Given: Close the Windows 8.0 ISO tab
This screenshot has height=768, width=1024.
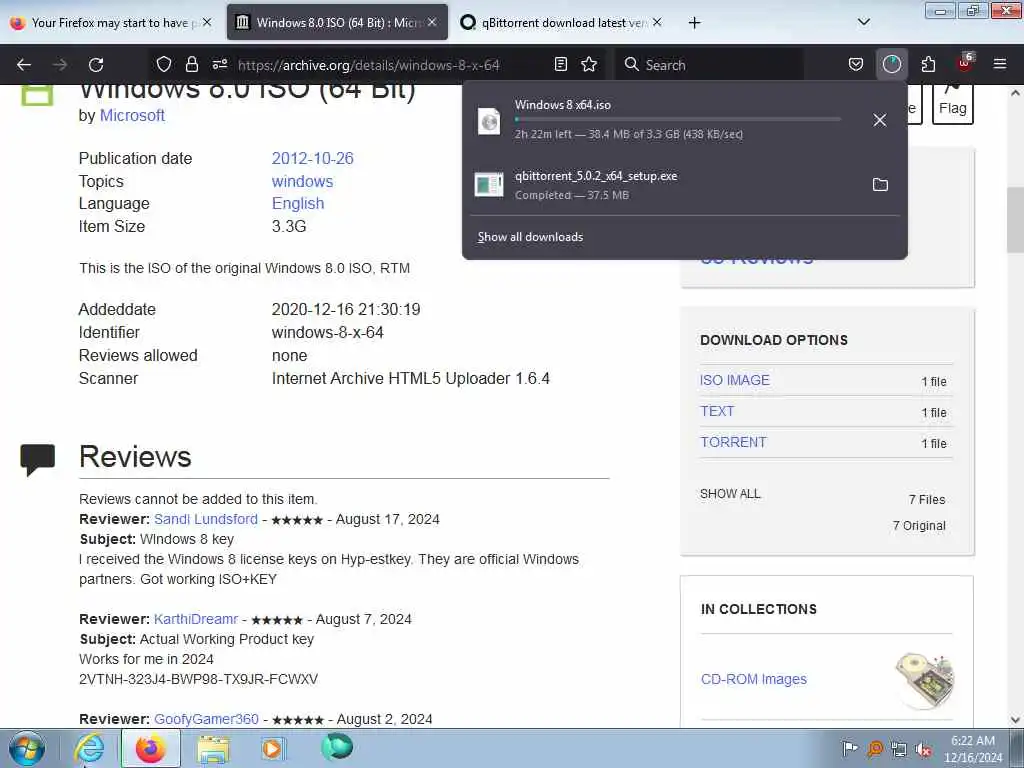Looking at the screenshot, I should (432, 22).
